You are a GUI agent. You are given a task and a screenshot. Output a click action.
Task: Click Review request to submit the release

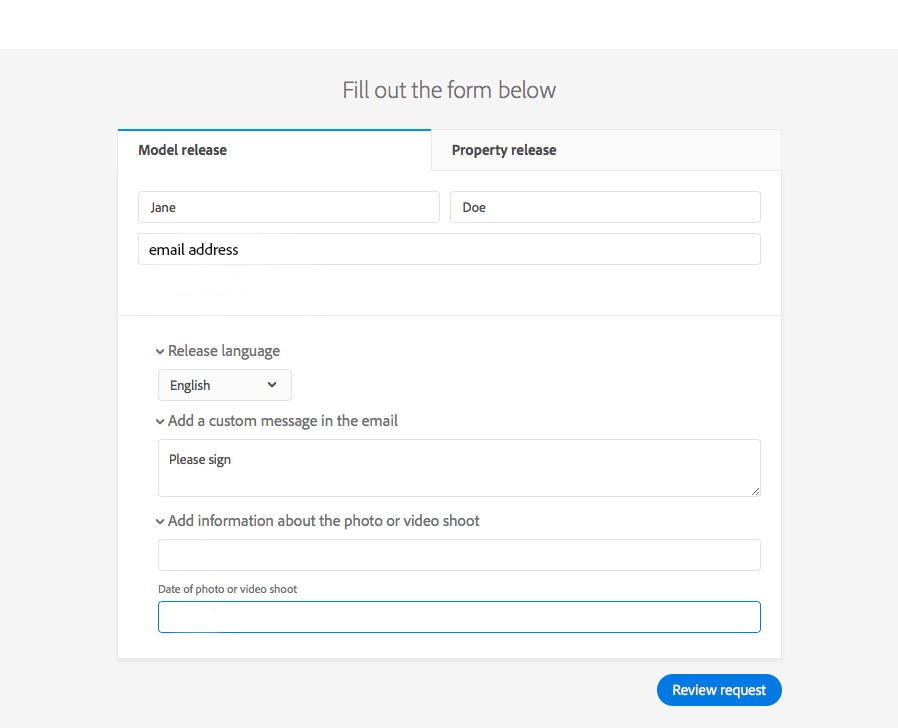(x=718, y=690)
